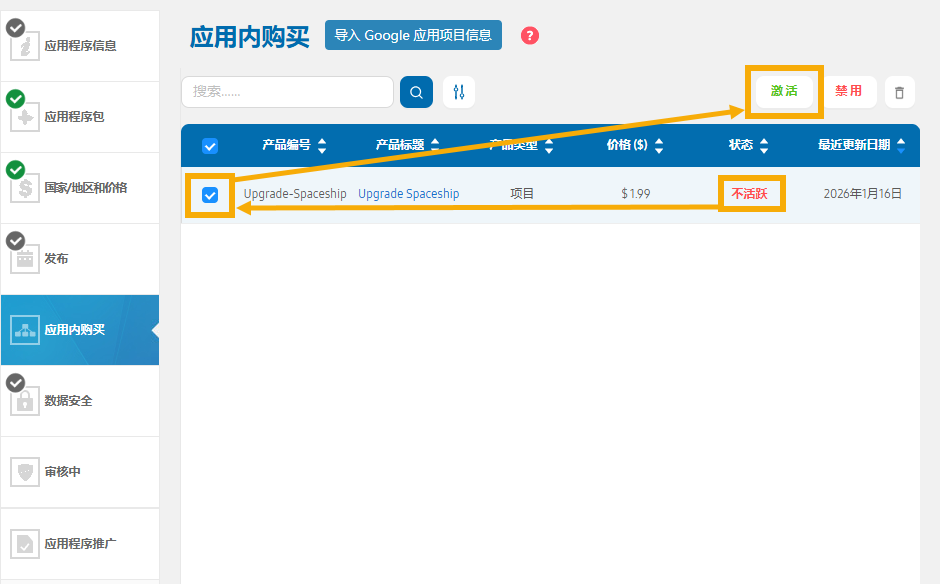940x584 pixels.
Task: Click the 应用程序信息 sidebar icon
Action: (x=25, y=45)
